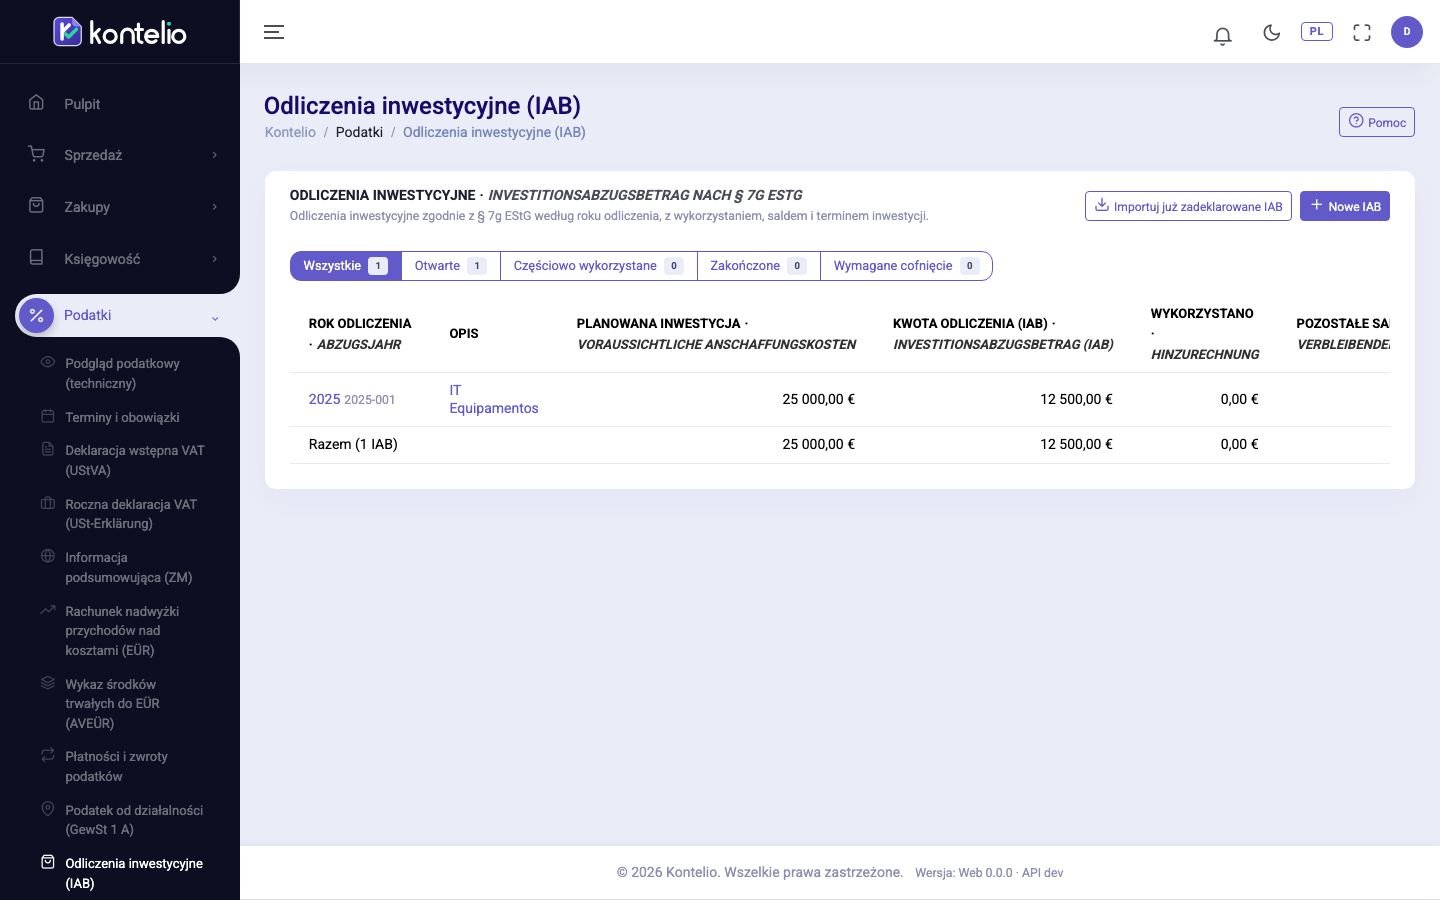The image size is (1440, 900).
Task: Create Nowe IAB entry
Action: coord(1345,206)
